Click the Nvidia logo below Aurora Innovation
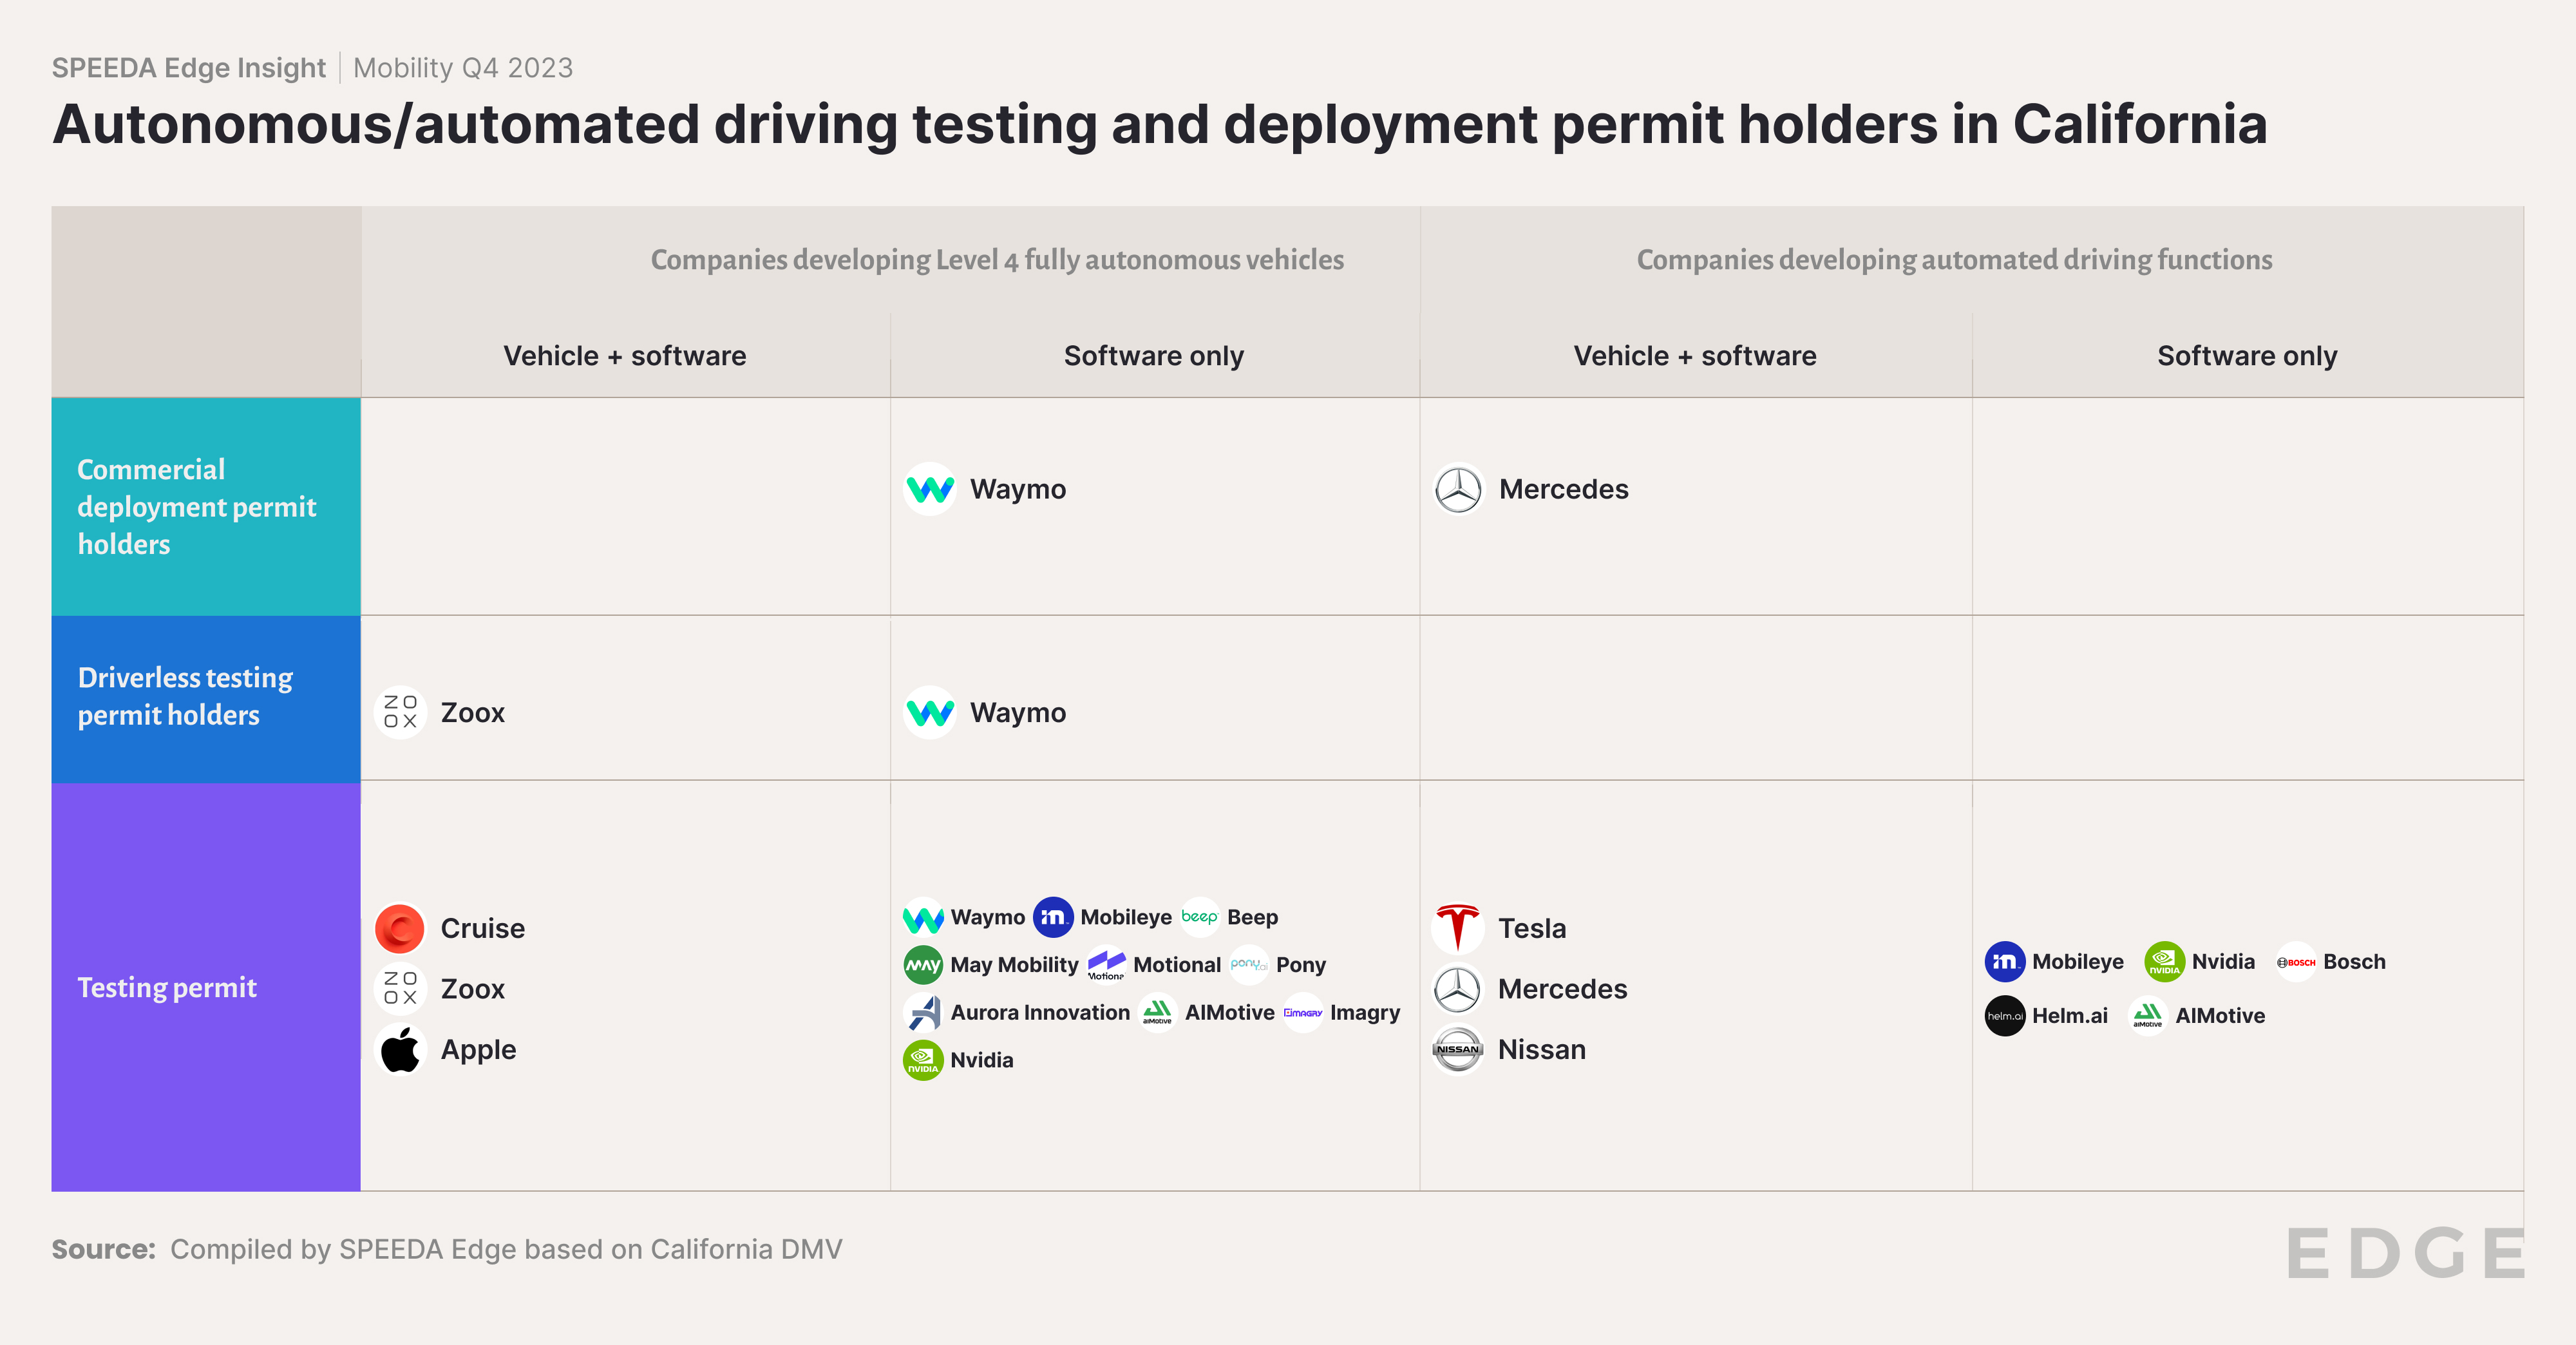Image resolution: width=2576 pixels, height=1345 pixels. (923, 1060)
